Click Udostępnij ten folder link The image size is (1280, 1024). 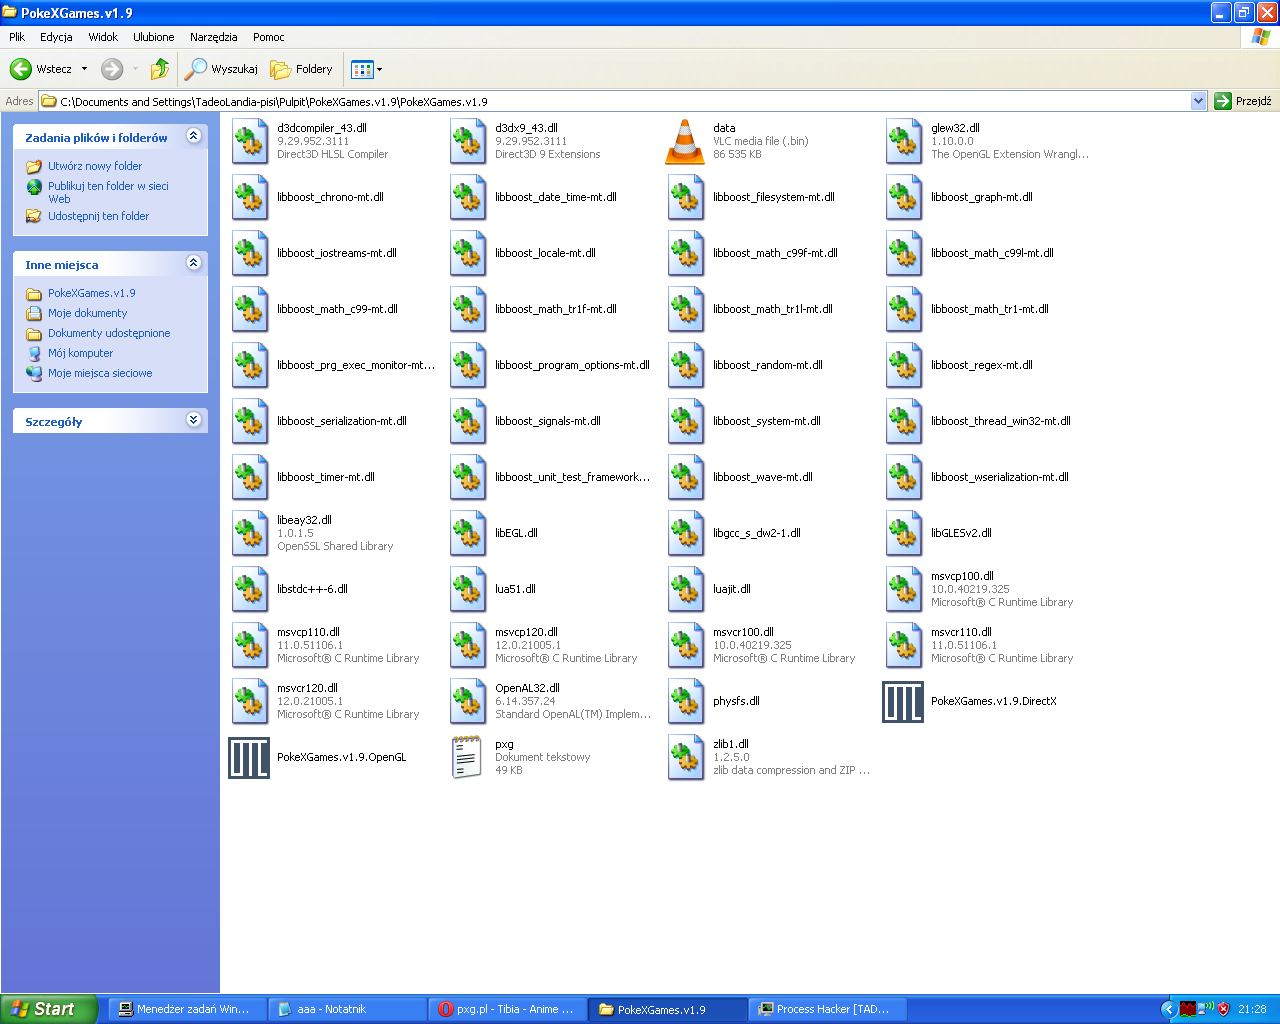pos(98,216)
